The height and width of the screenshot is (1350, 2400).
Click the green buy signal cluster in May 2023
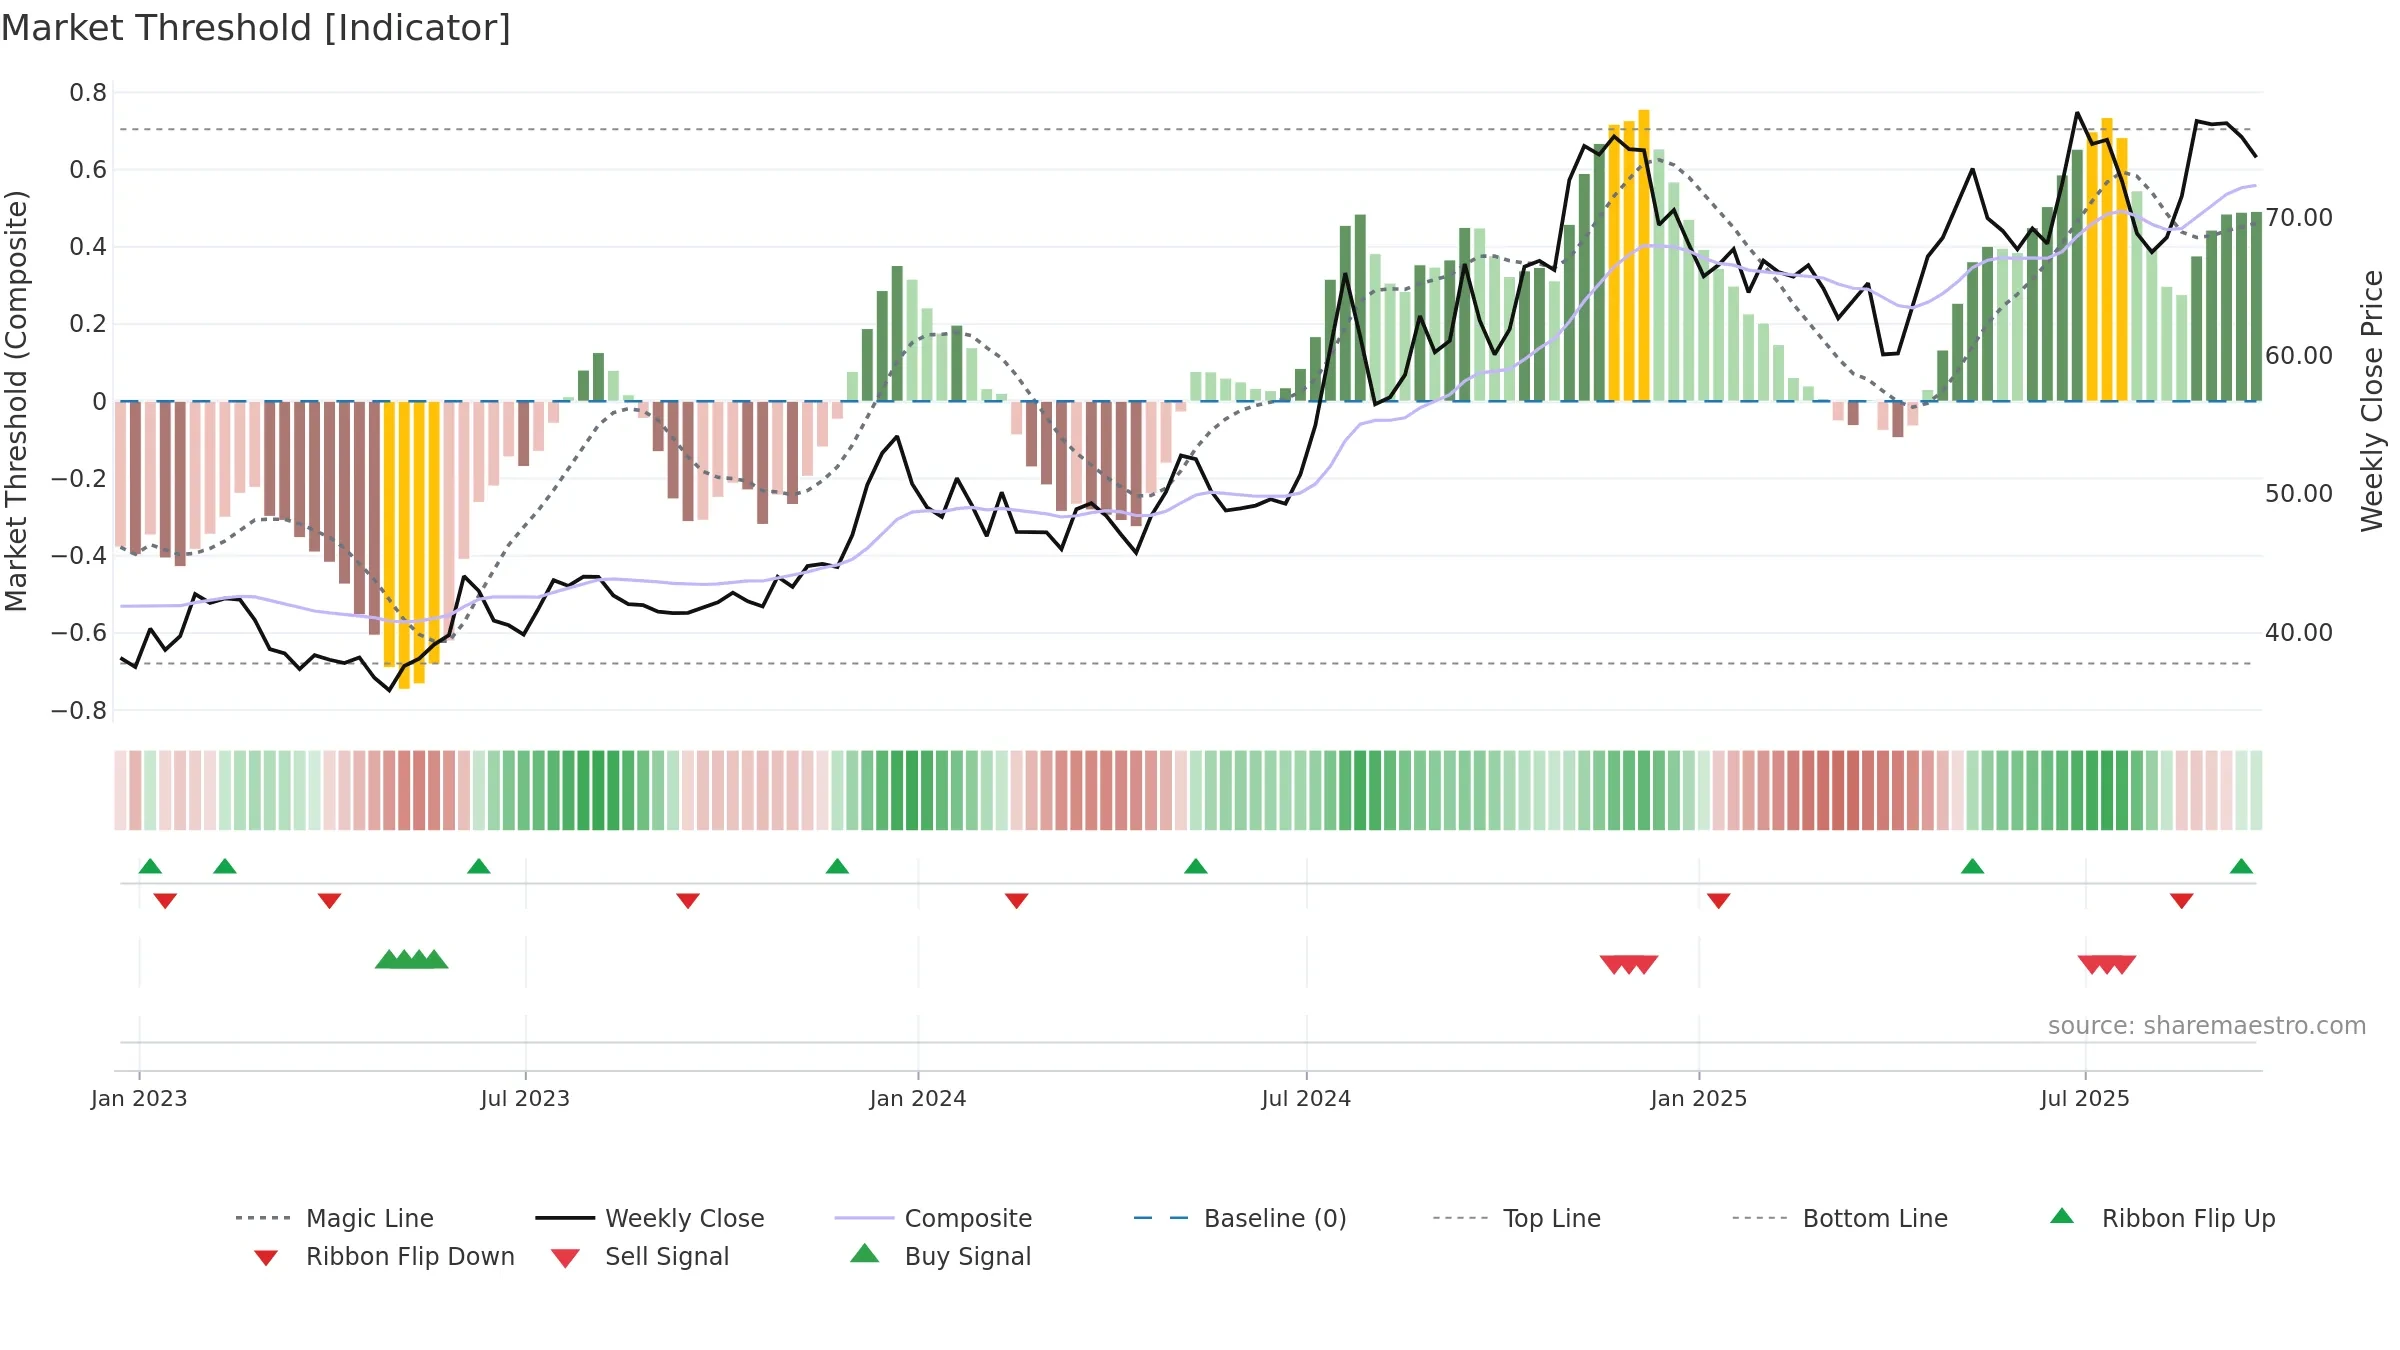412,959
